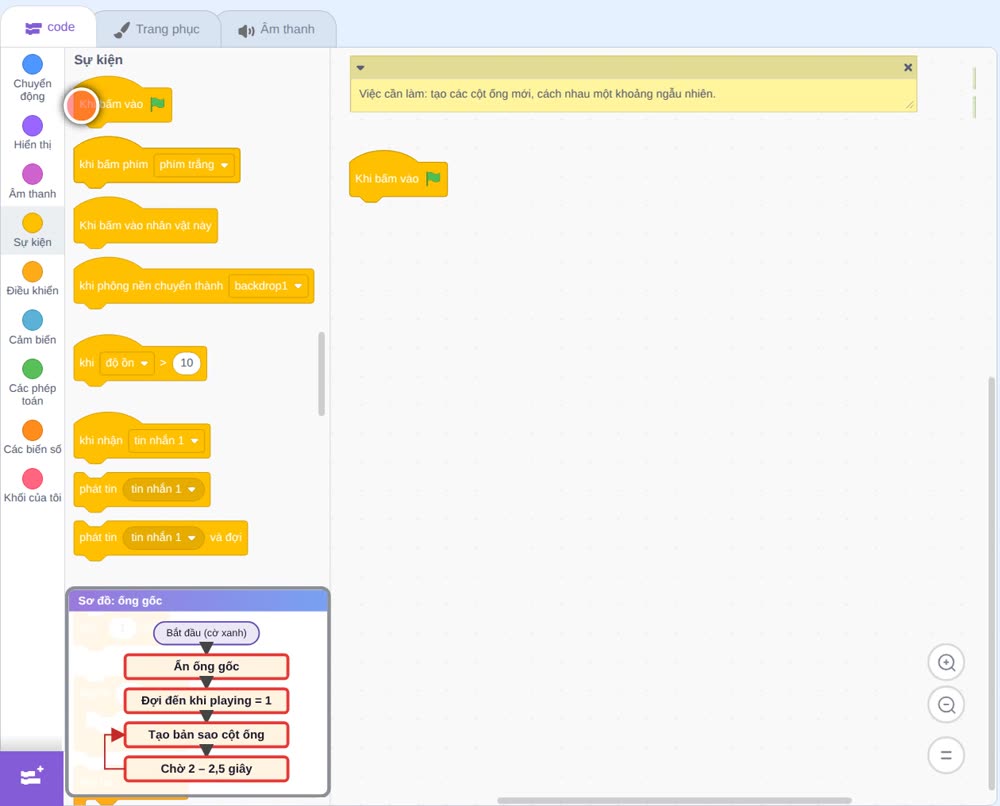Viewport: 1000px width, 806px height.
Task: Open tin nhắn 1 dropdown on the plain phát tin block
Action: tap(164, 489)
